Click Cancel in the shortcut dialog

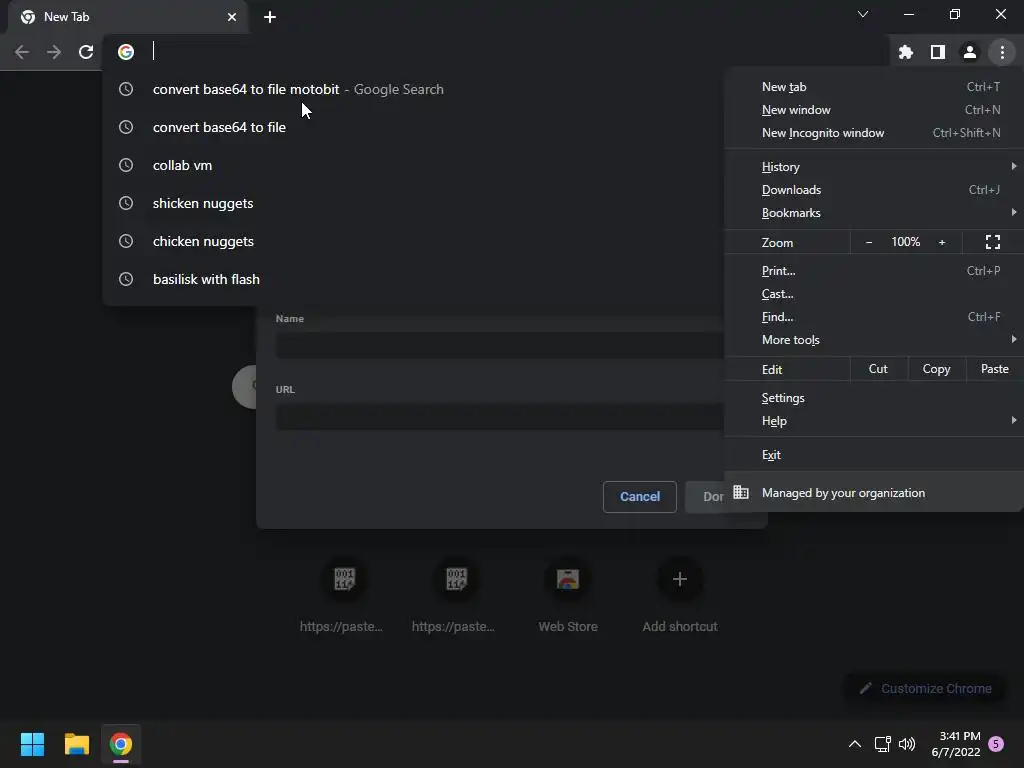tap(639, 496)
